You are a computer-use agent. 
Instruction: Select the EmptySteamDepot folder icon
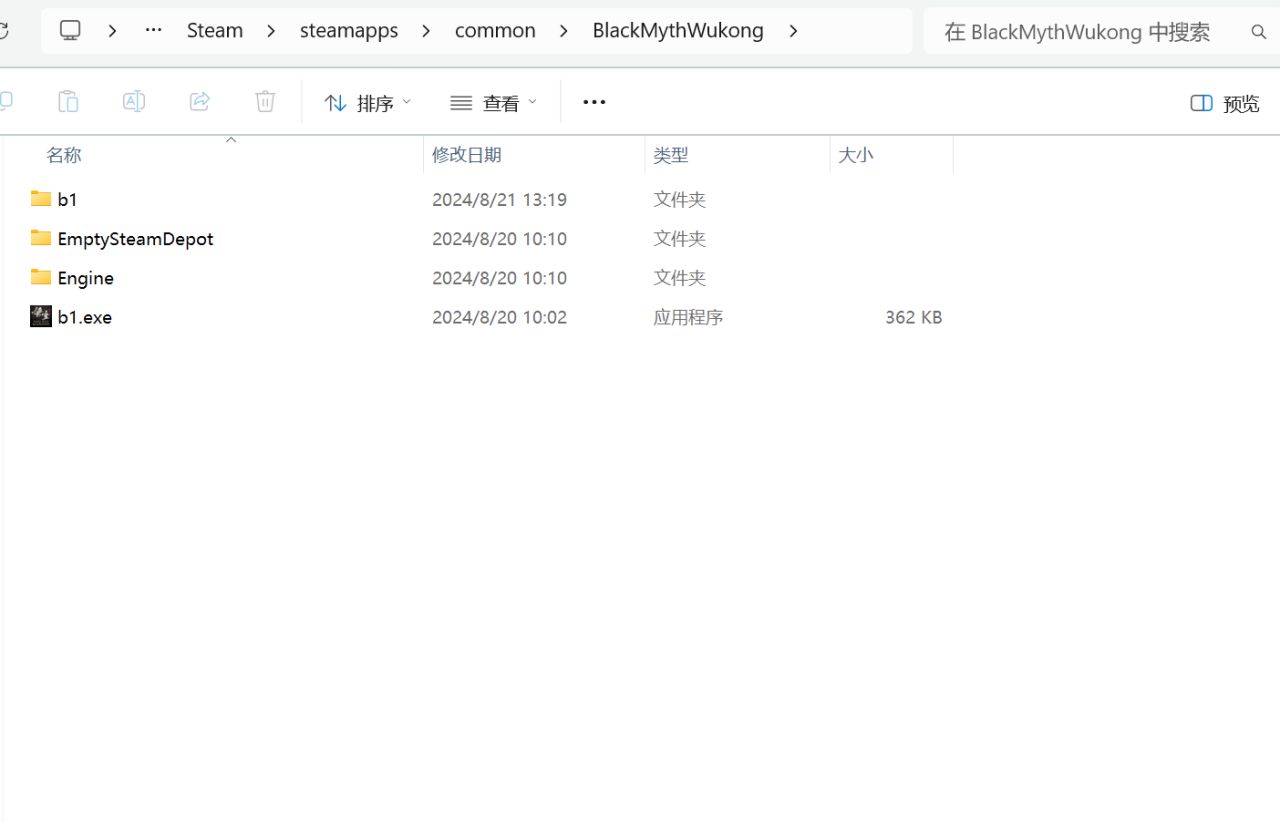pos(41,237)
